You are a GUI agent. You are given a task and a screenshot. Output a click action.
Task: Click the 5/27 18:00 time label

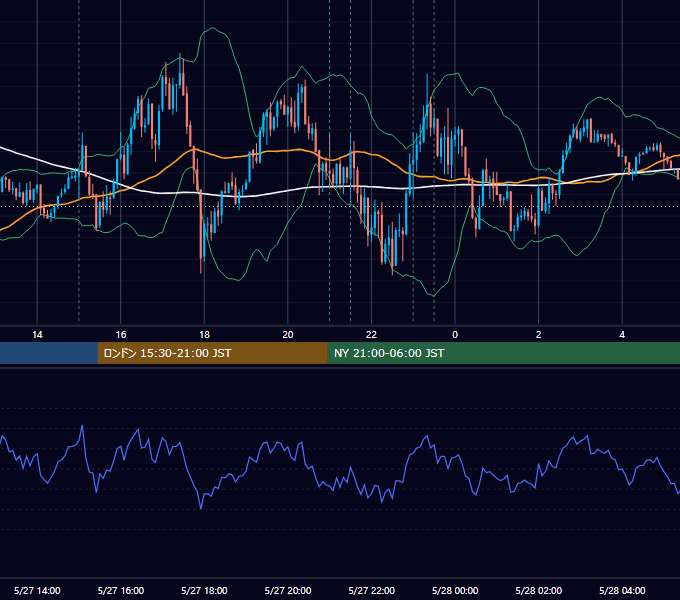pos(204,590)
